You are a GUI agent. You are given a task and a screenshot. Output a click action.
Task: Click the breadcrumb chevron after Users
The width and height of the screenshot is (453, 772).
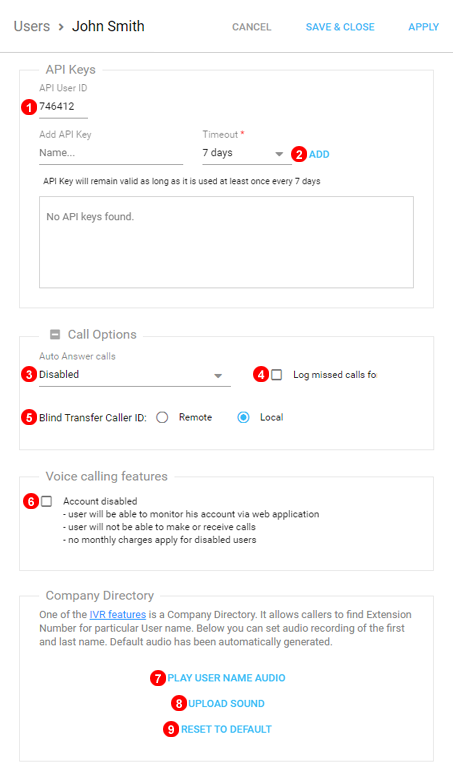click(61, 27)
